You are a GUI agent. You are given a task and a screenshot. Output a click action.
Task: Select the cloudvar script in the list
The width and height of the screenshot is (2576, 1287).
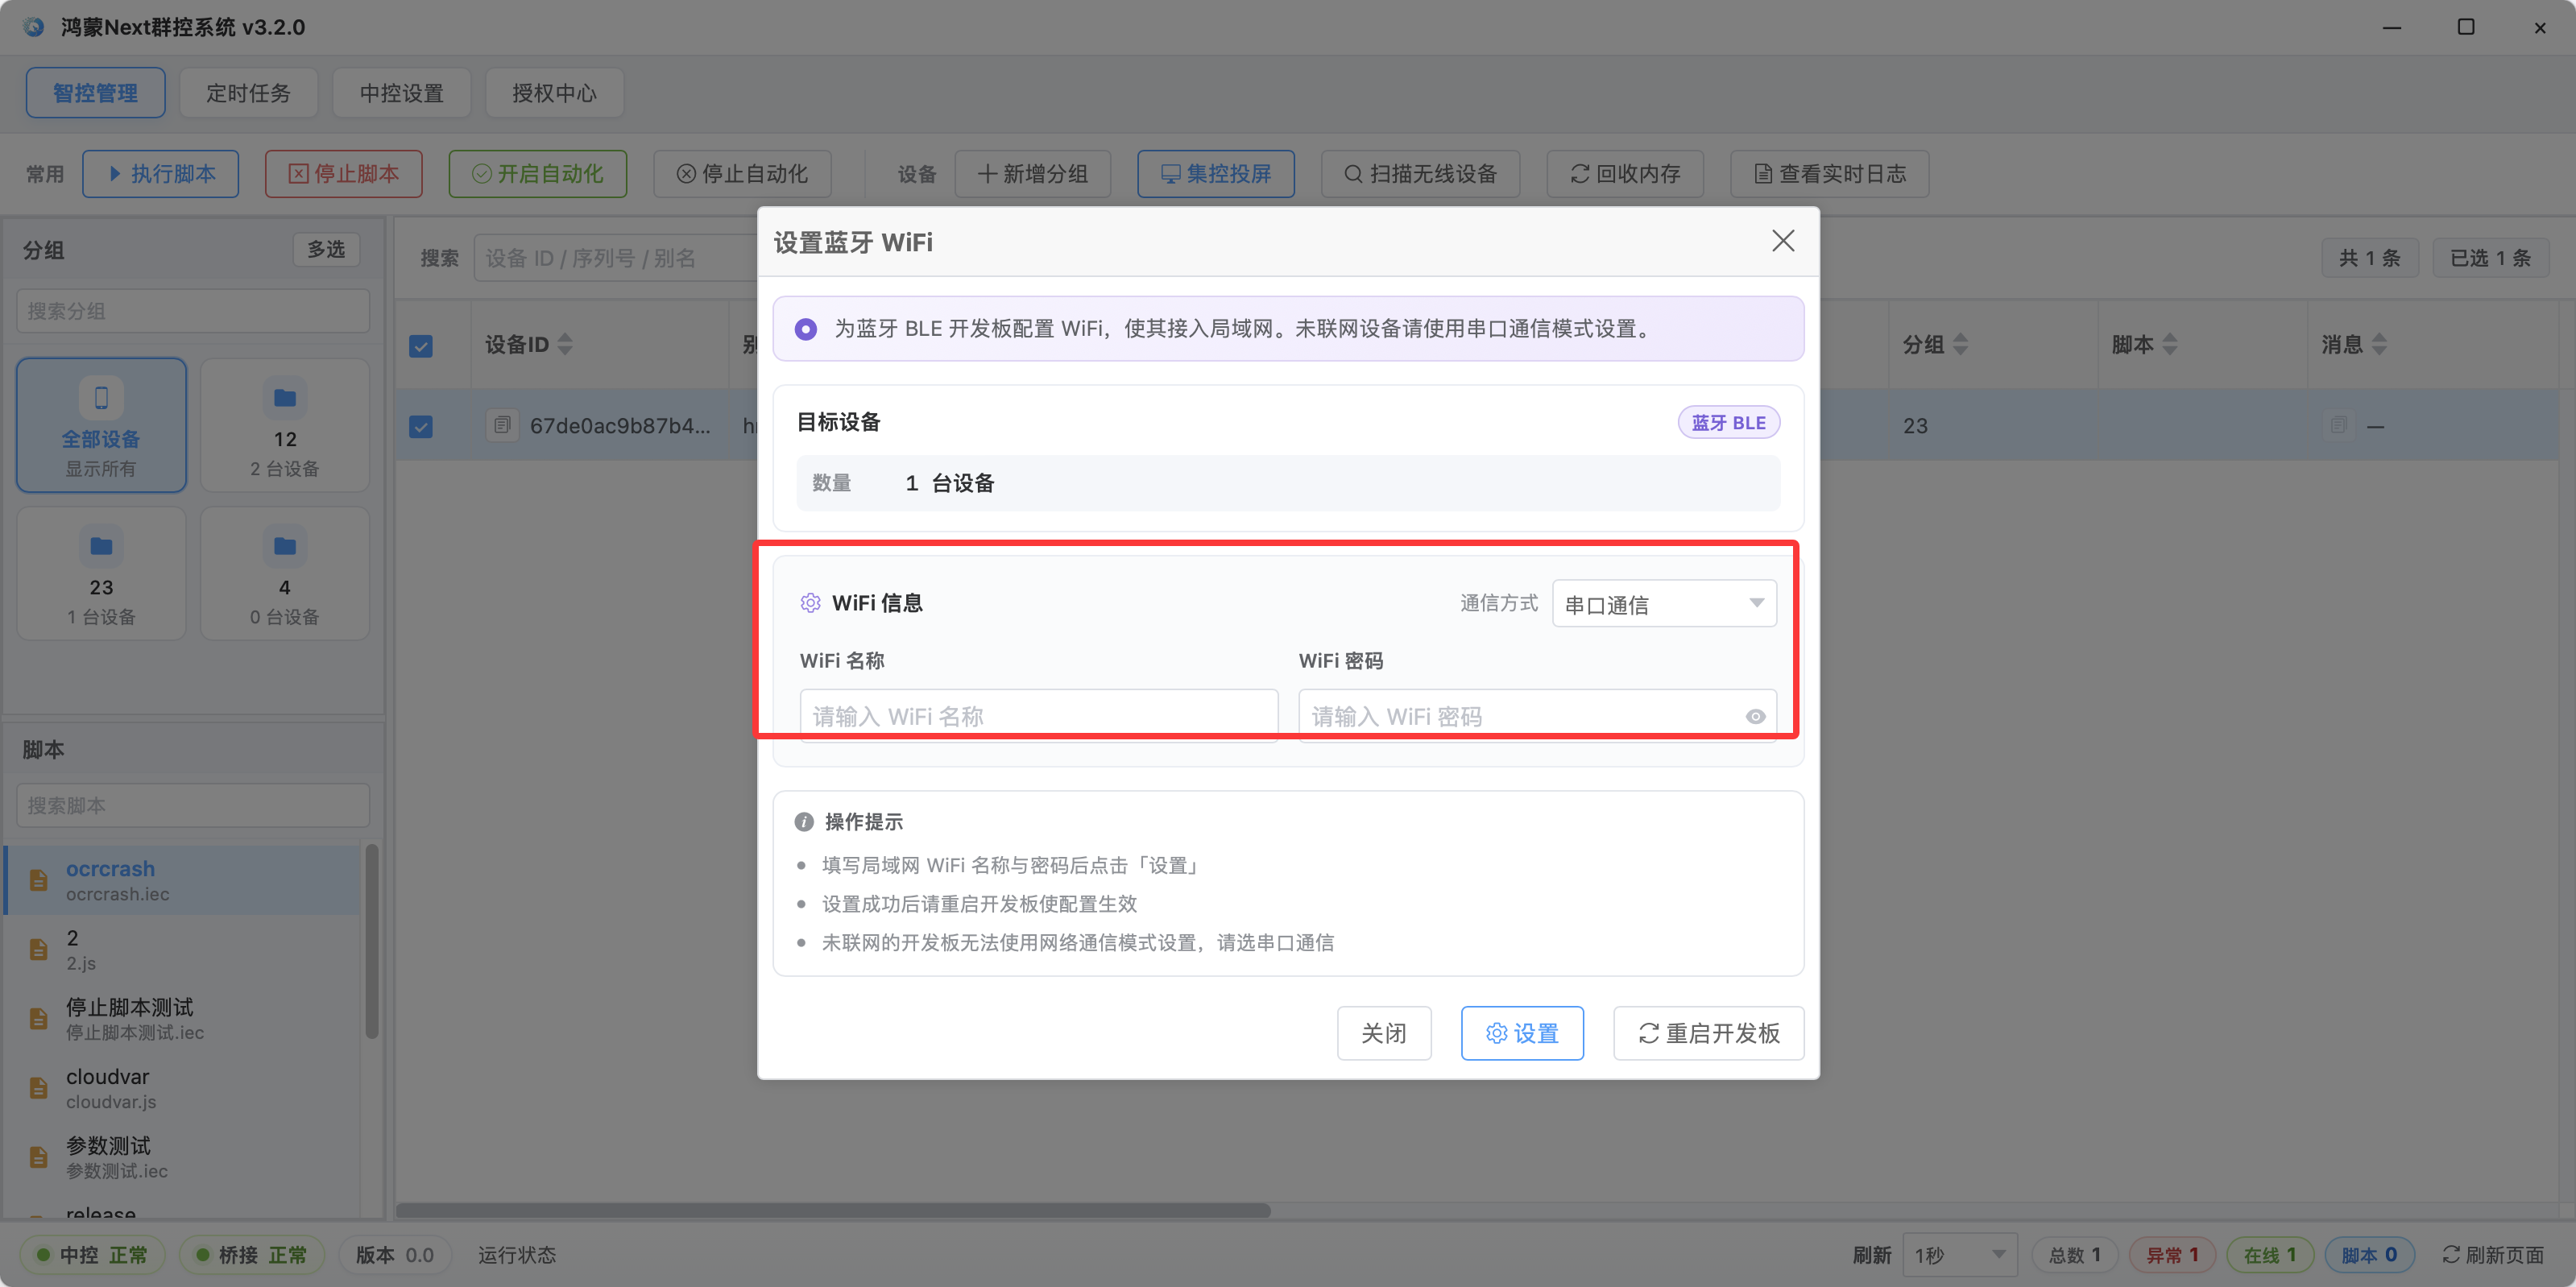[183, 1088]
